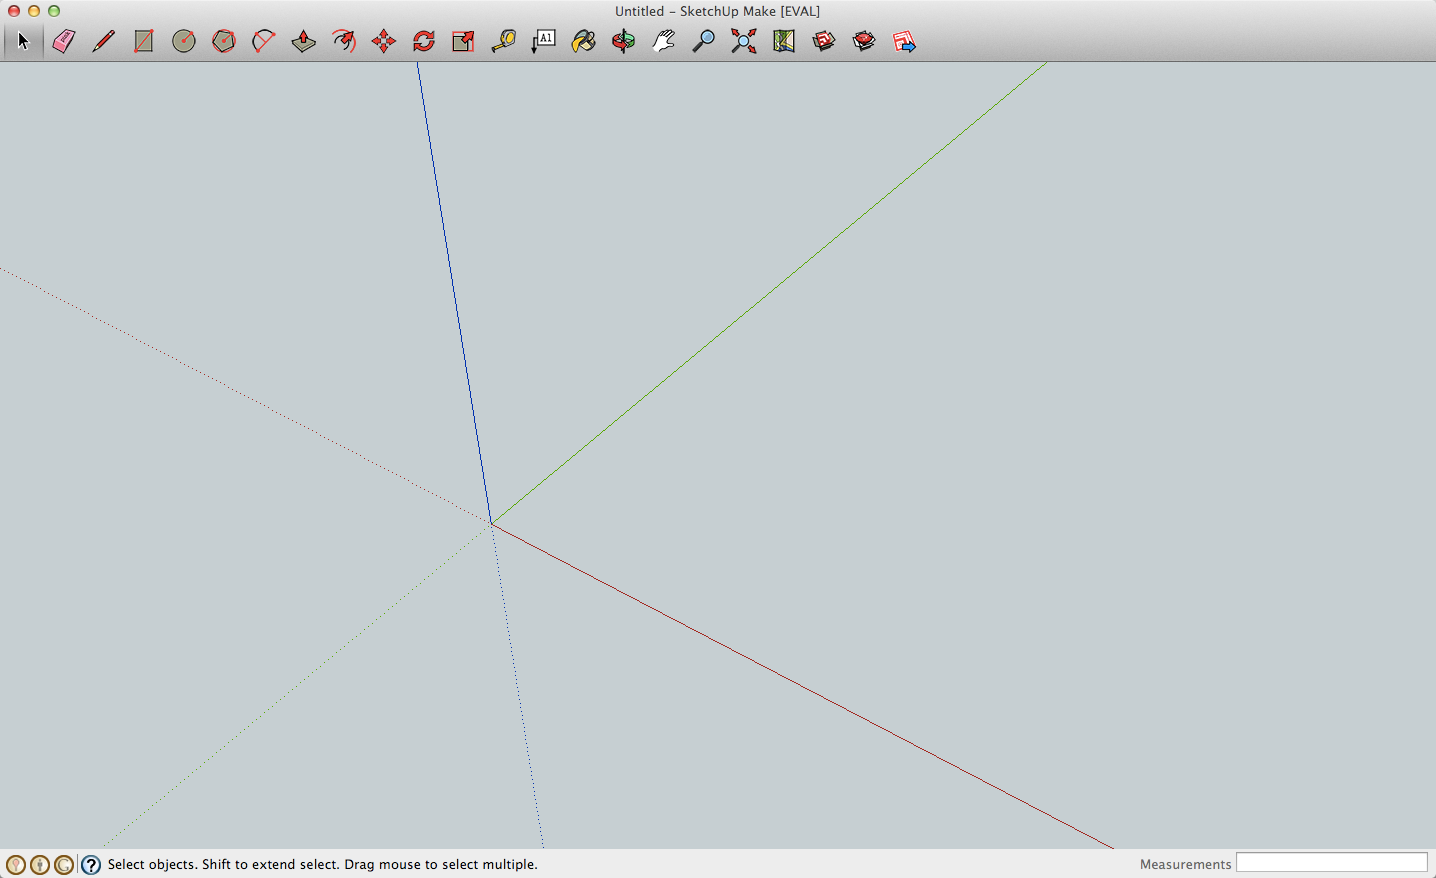Choose the Tape Measure tool

[x=503, y=41]
